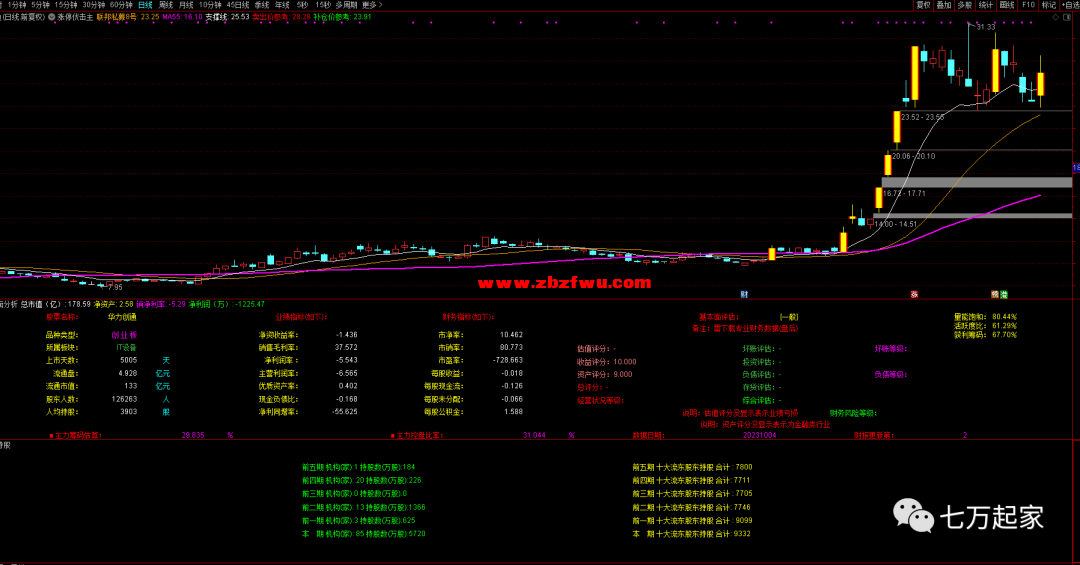Switch to the 周线 weekly chart tab
Viewport: 1080px width, 565px height.
[x=166, y=5]
